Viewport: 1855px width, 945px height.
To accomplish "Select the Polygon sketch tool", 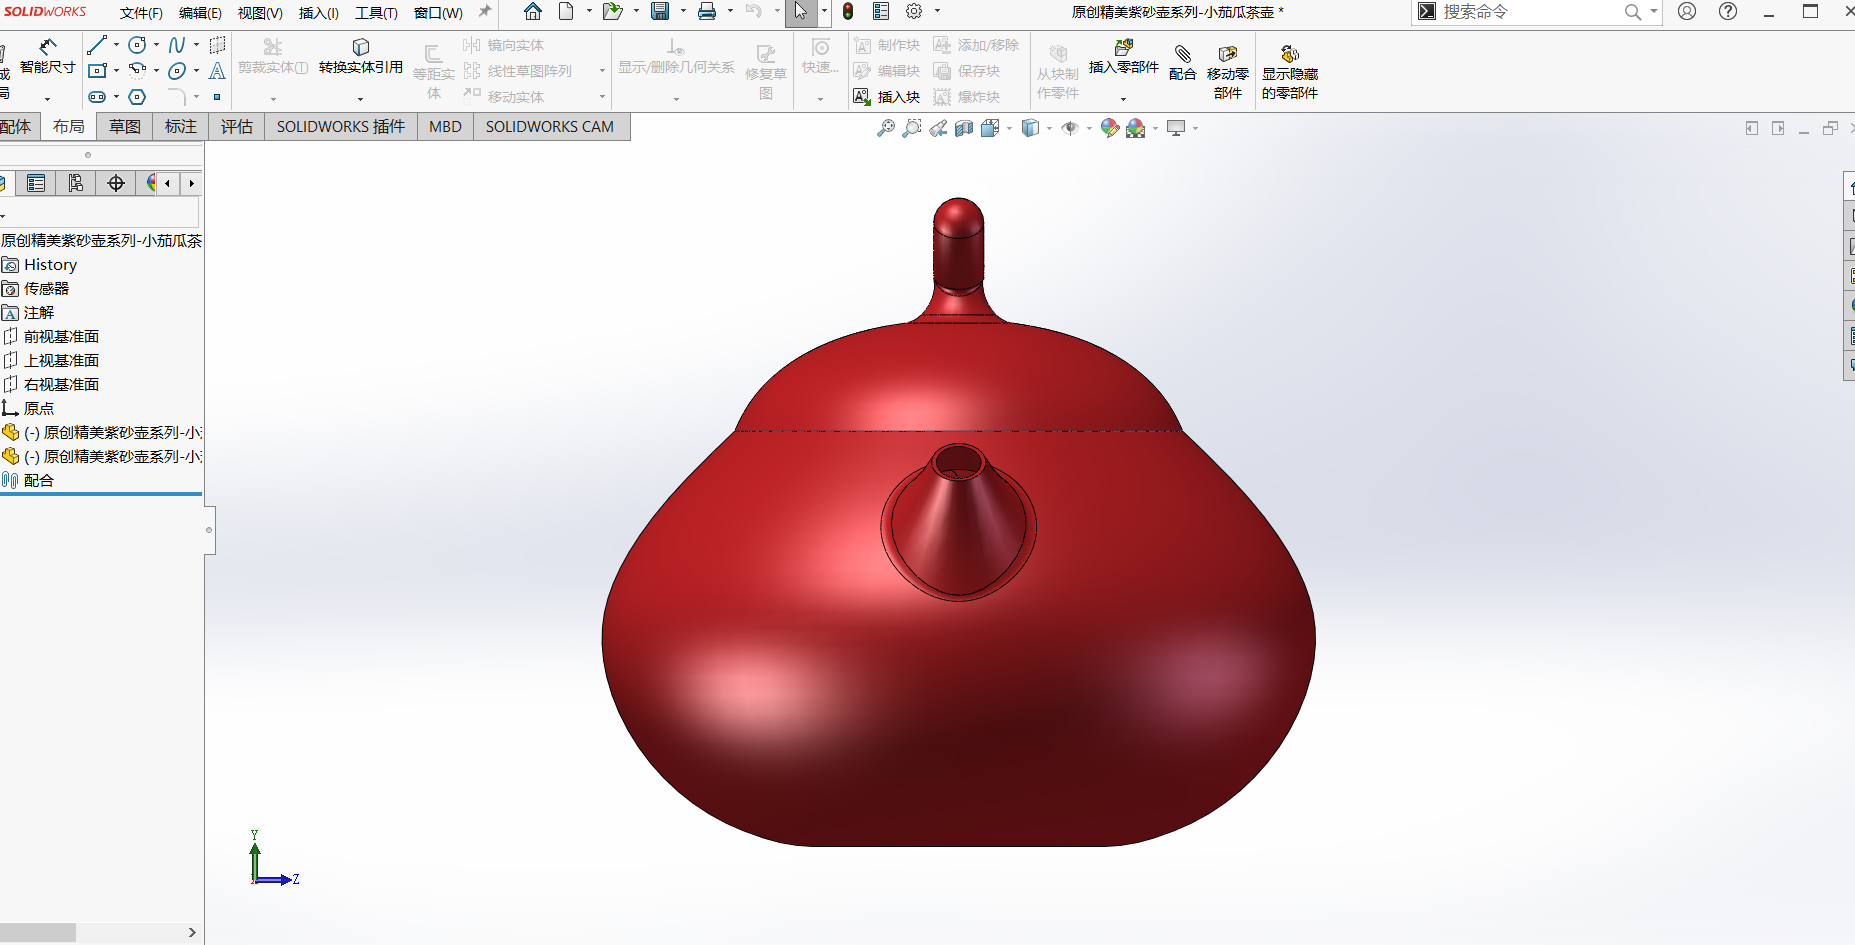I will [x=138, y=97].
